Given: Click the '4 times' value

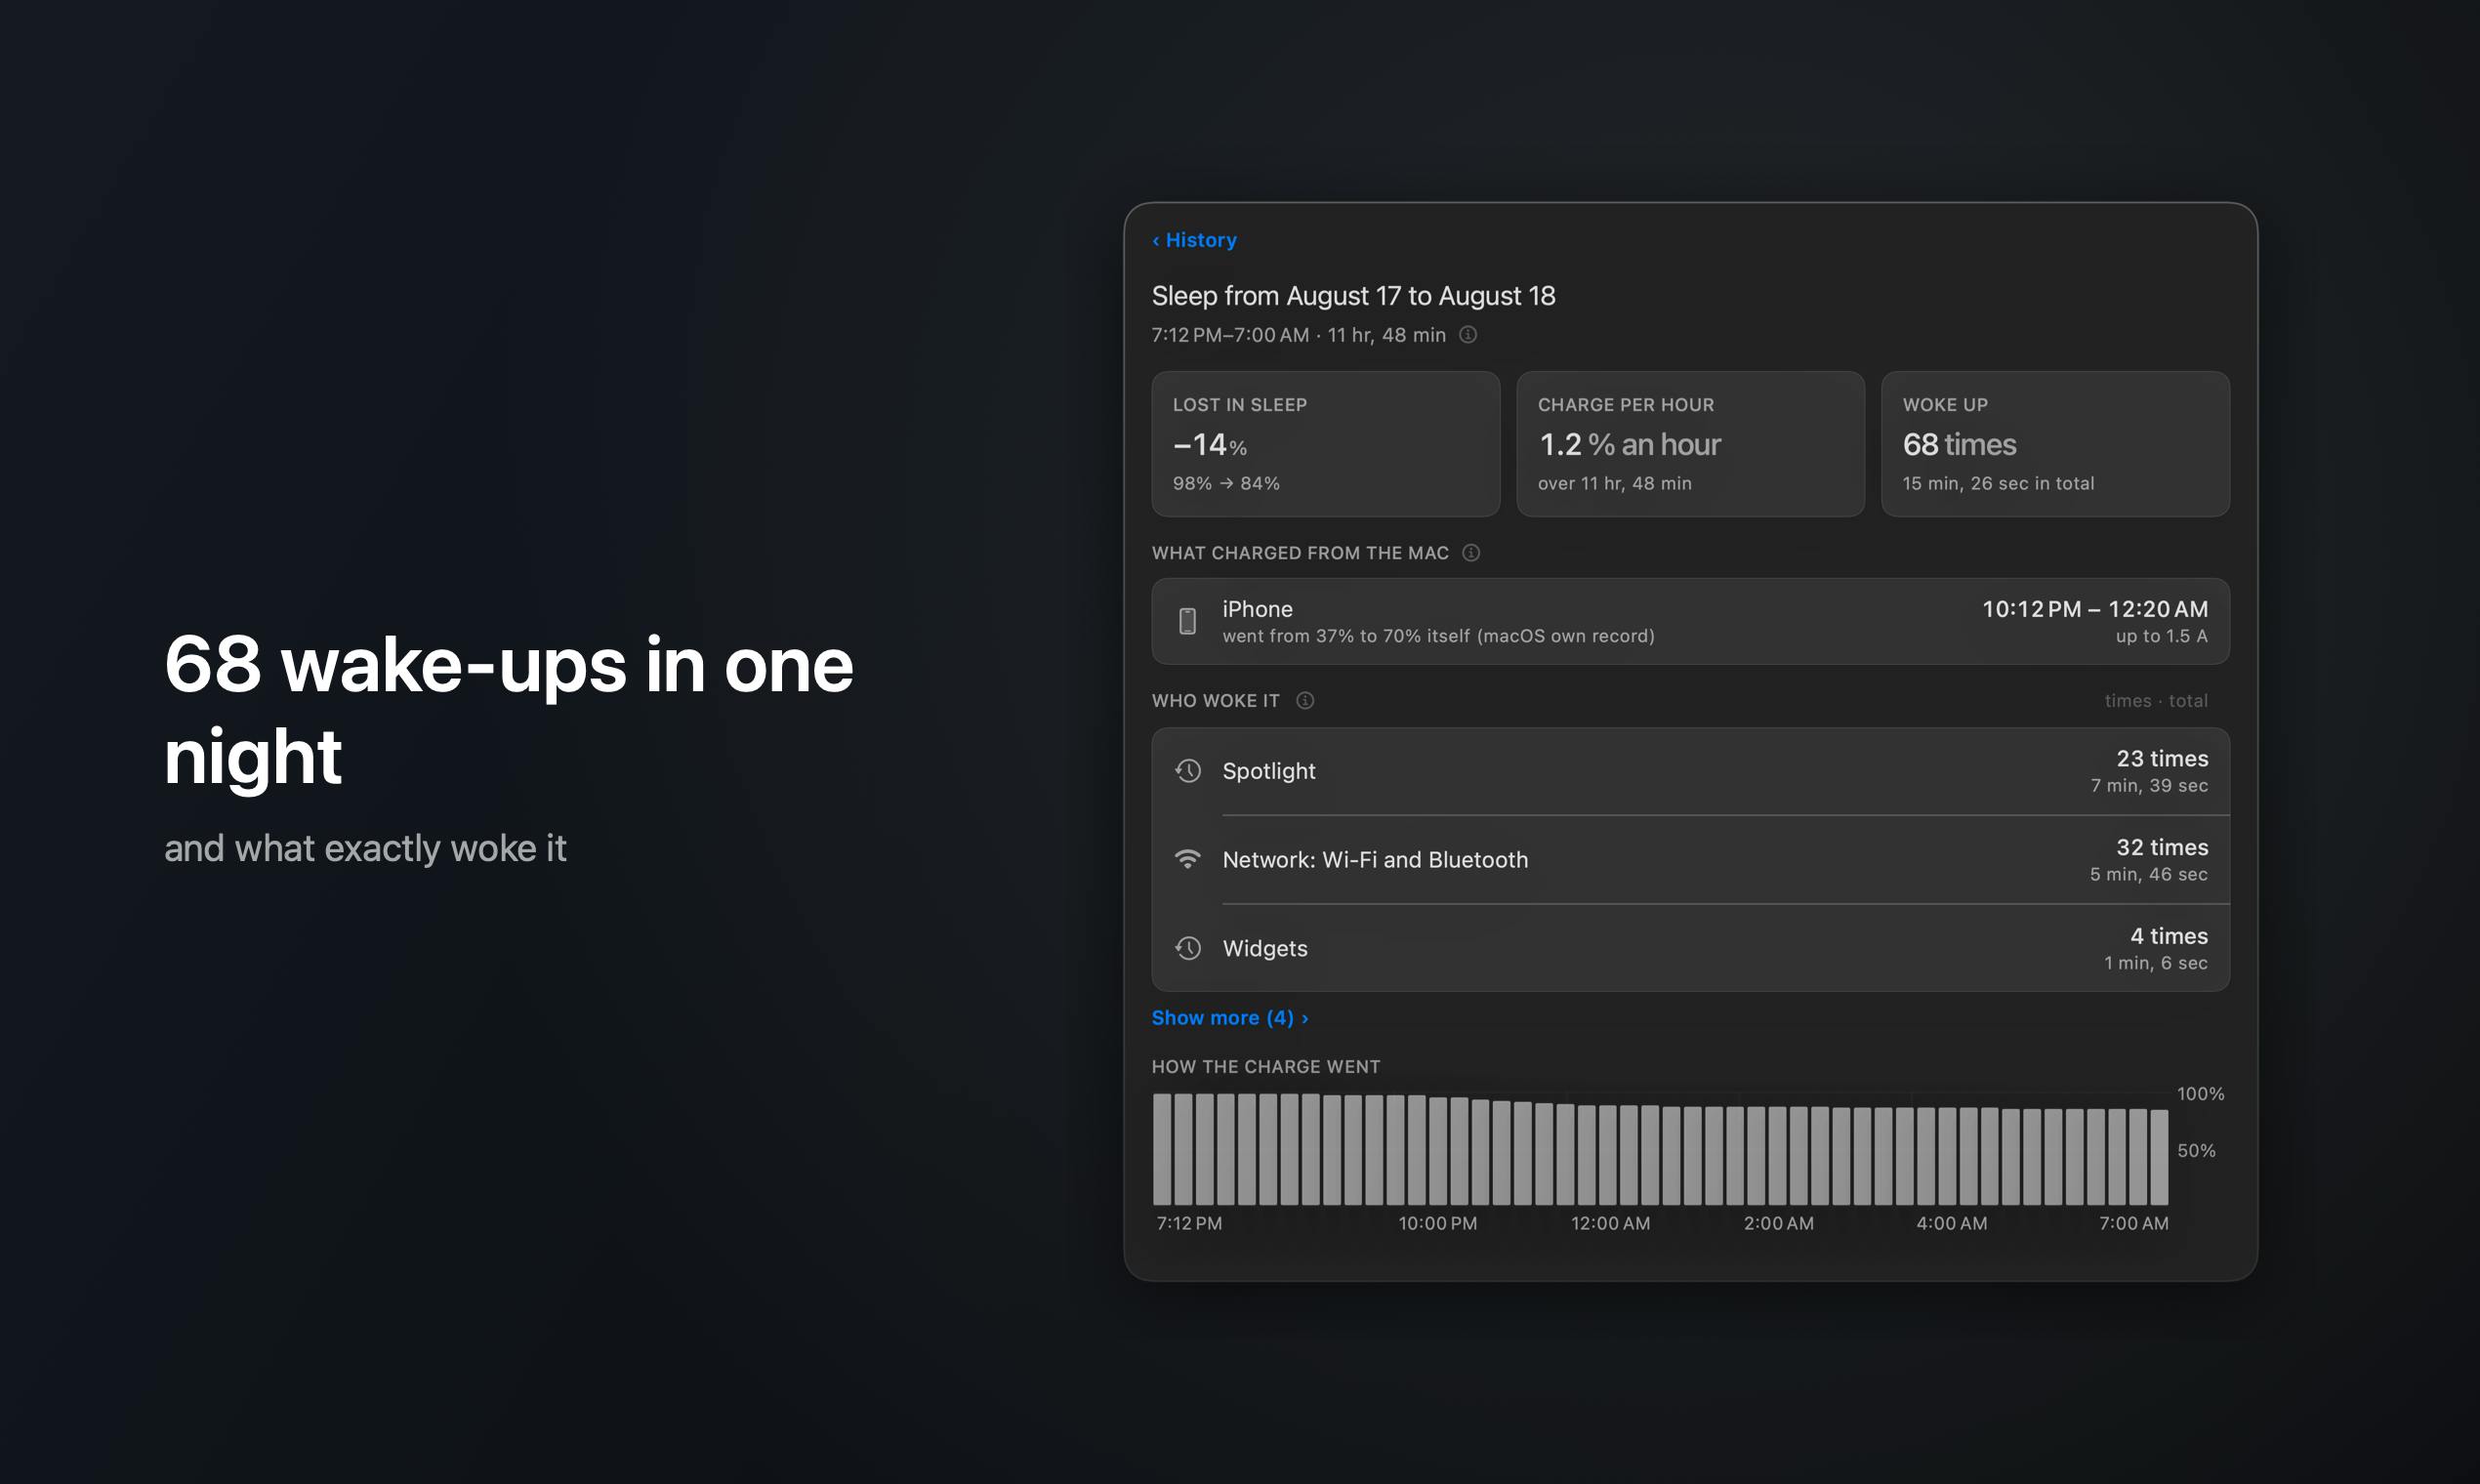Looking at the screenshot, I should [2169, 936].
